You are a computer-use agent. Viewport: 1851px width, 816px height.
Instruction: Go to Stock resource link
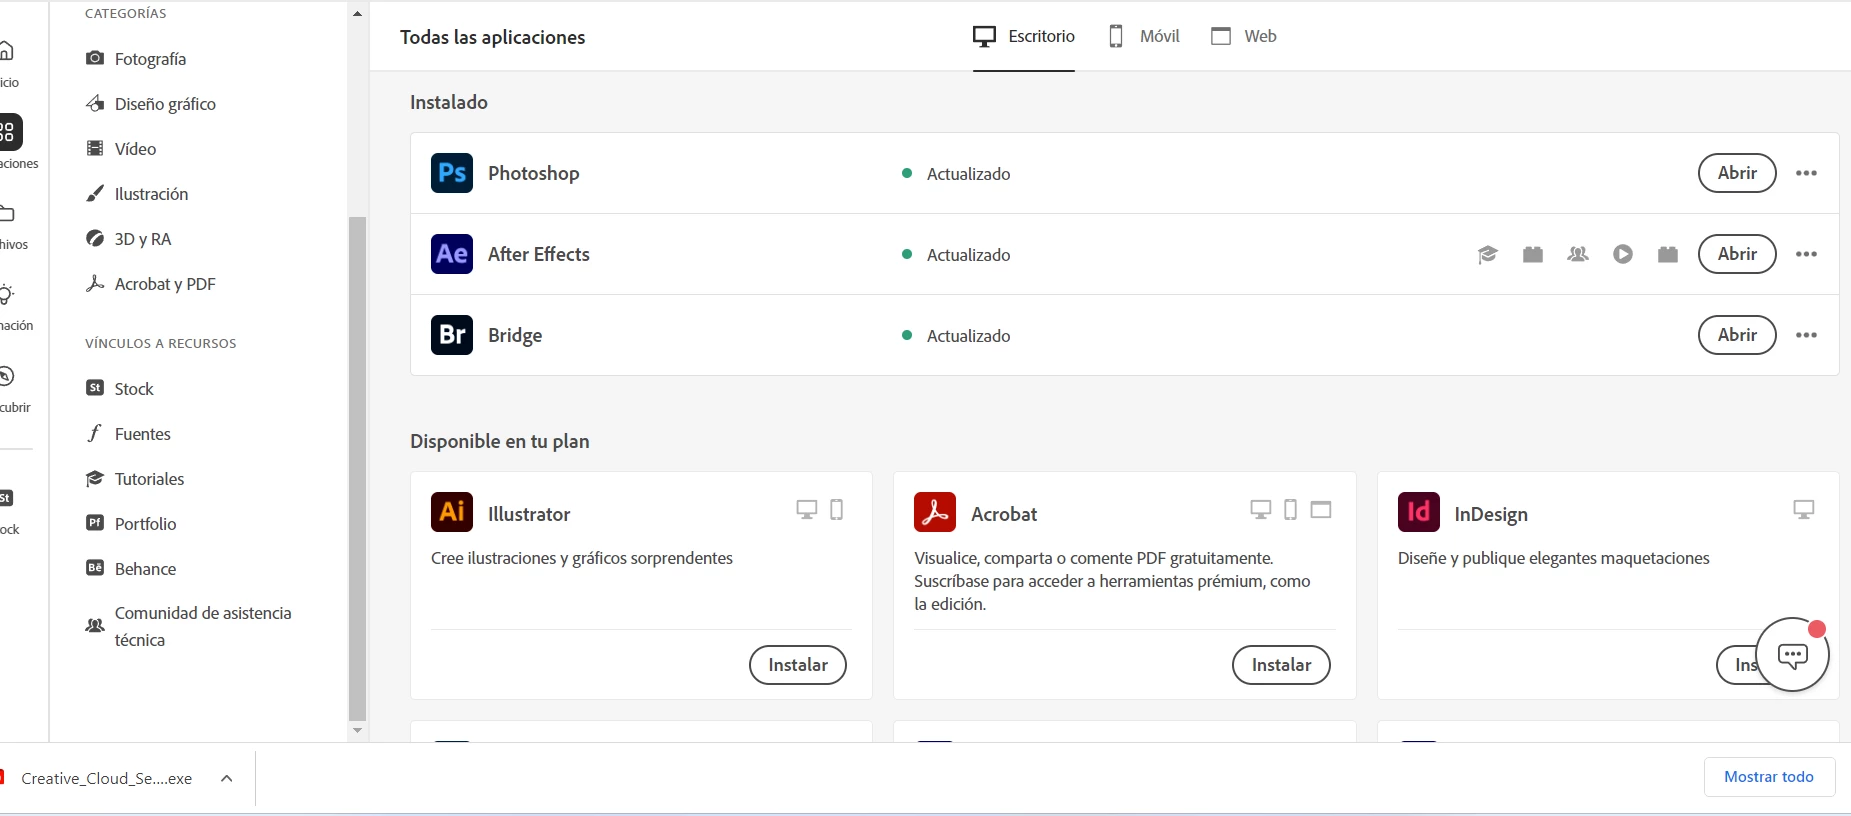120,389
